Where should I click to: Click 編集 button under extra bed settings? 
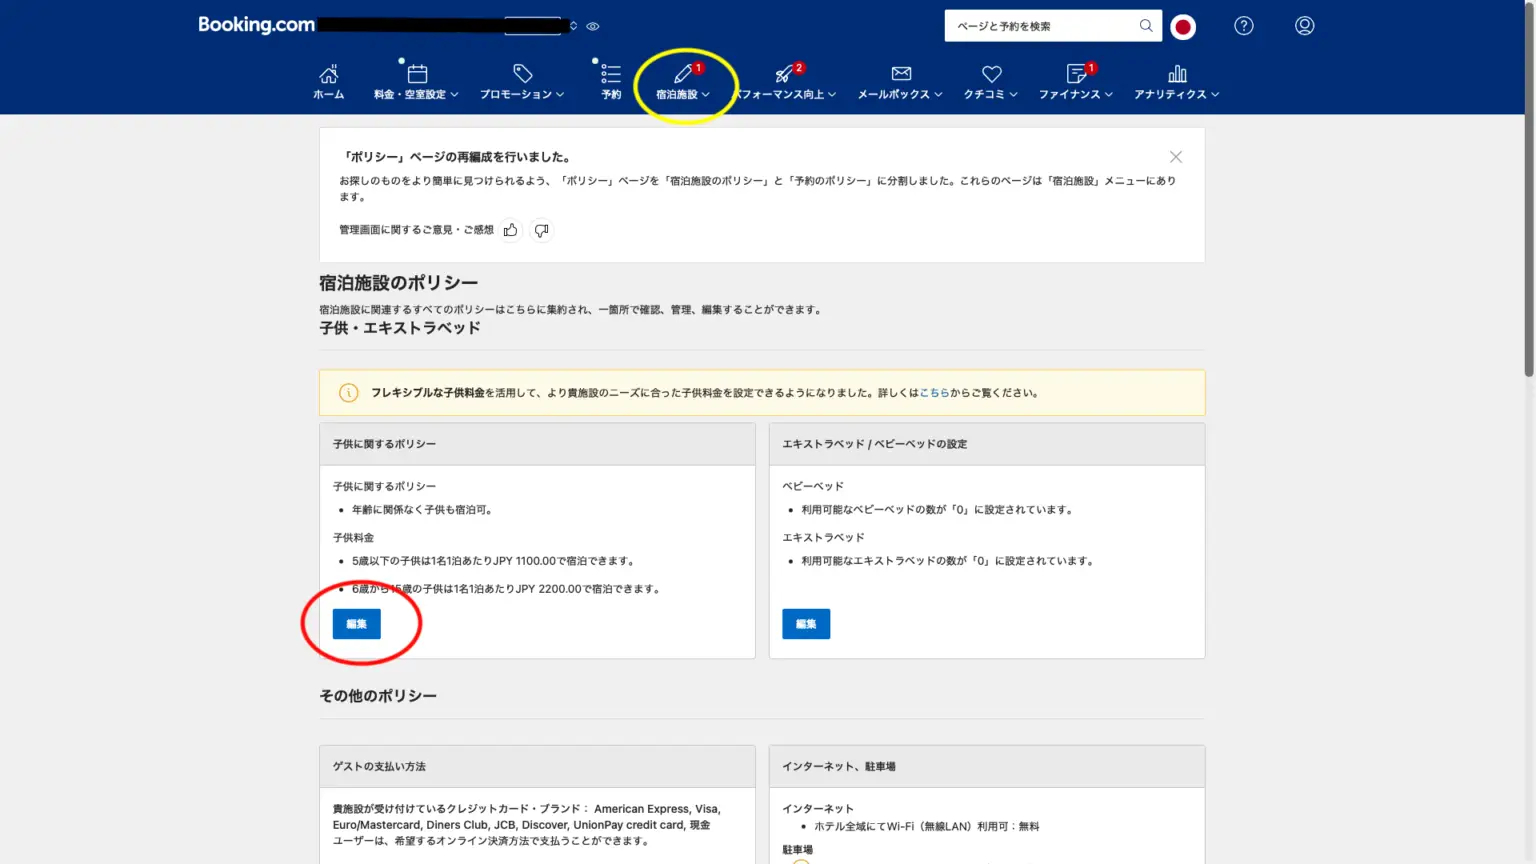(806, 624)
